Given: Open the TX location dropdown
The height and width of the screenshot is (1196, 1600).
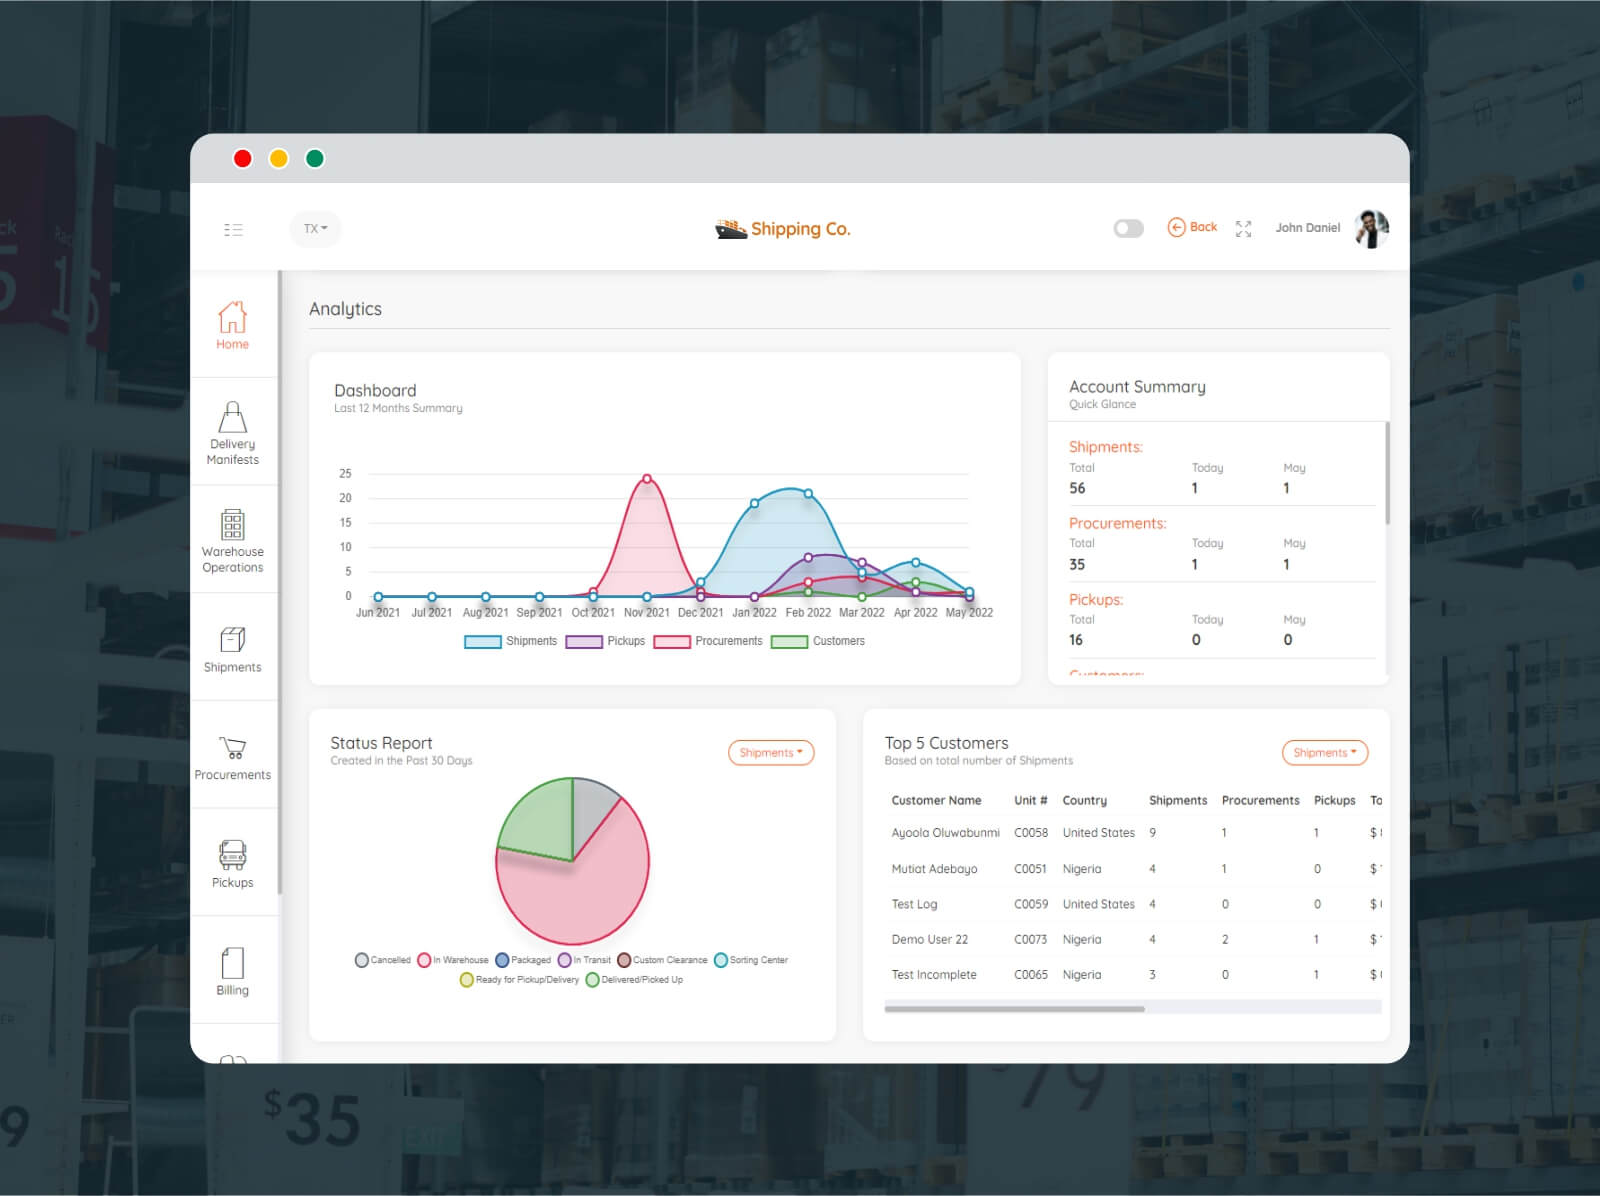Looking at the screenshot, I should (x=315, y=229).
